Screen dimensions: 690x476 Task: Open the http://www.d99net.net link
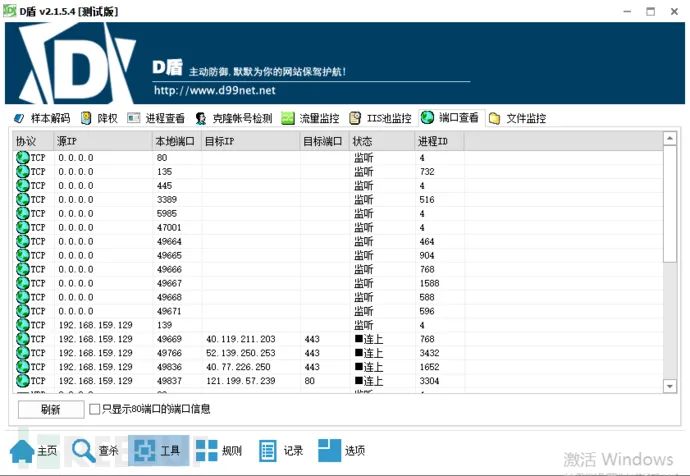click(x=215, y=91)
